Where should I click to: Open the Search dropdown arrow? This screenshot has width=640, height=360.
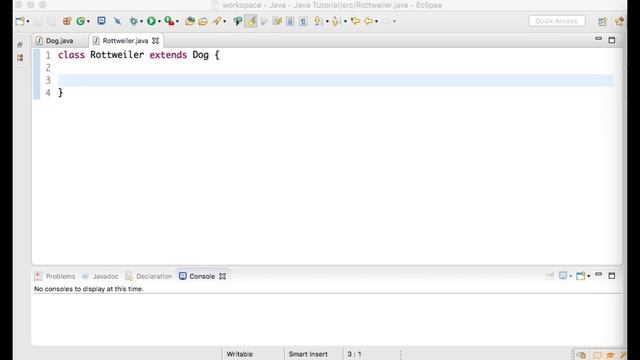click(224, 21)
